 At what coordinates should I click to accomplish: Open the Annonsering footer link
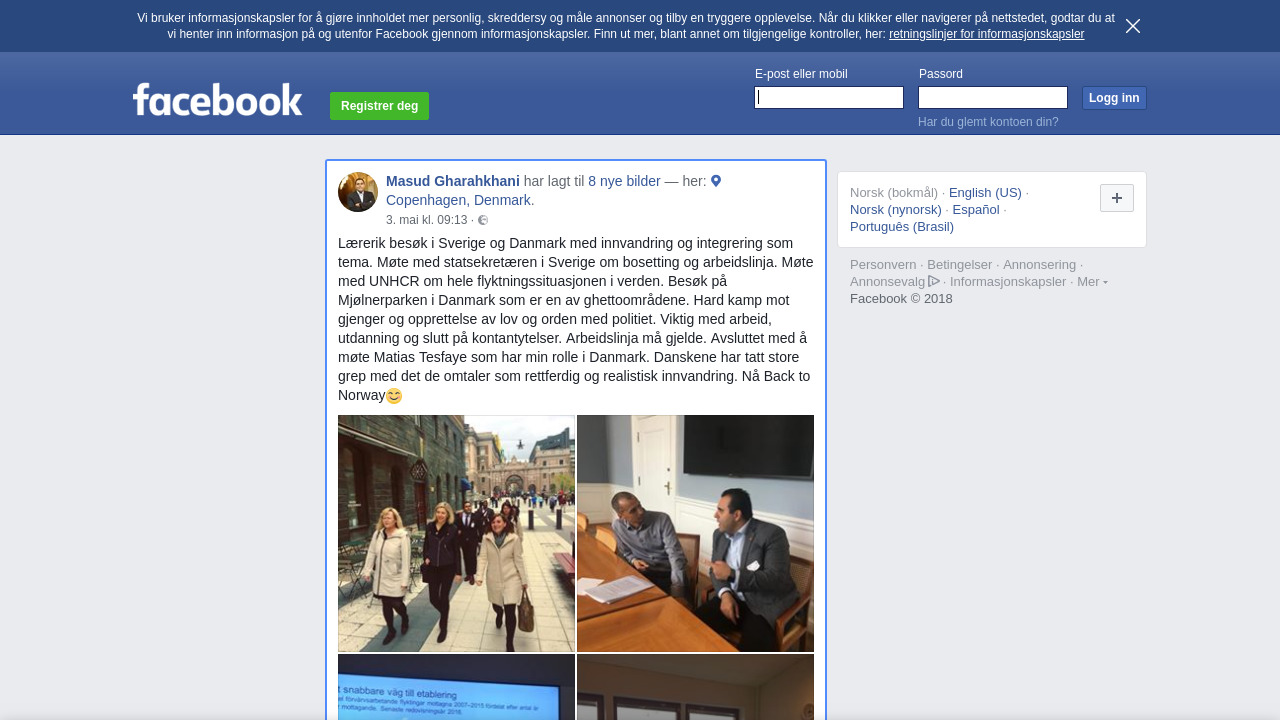click(1040, 265)
